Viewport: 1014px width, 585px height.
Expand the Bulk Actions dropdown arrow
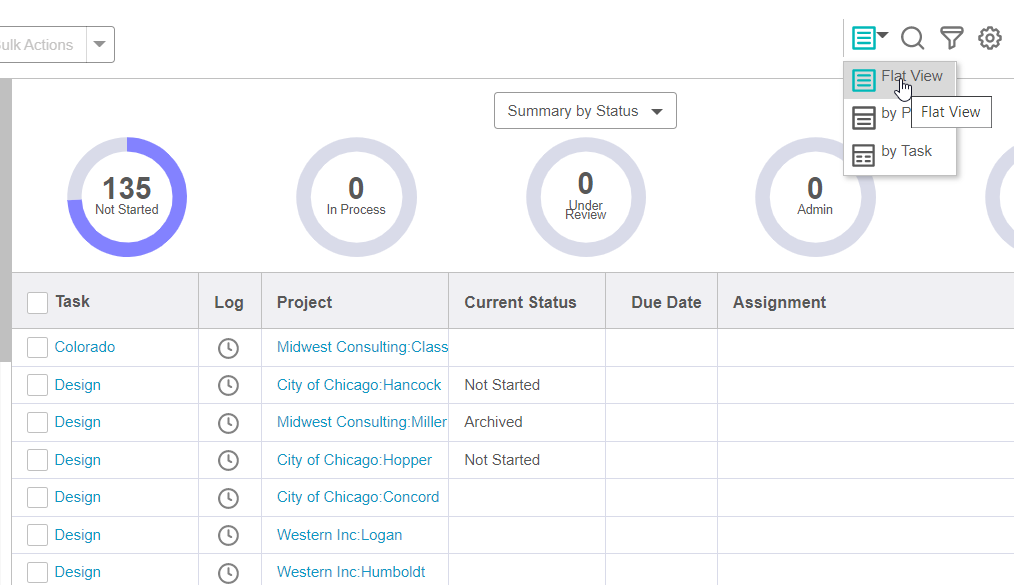point(97,44)
